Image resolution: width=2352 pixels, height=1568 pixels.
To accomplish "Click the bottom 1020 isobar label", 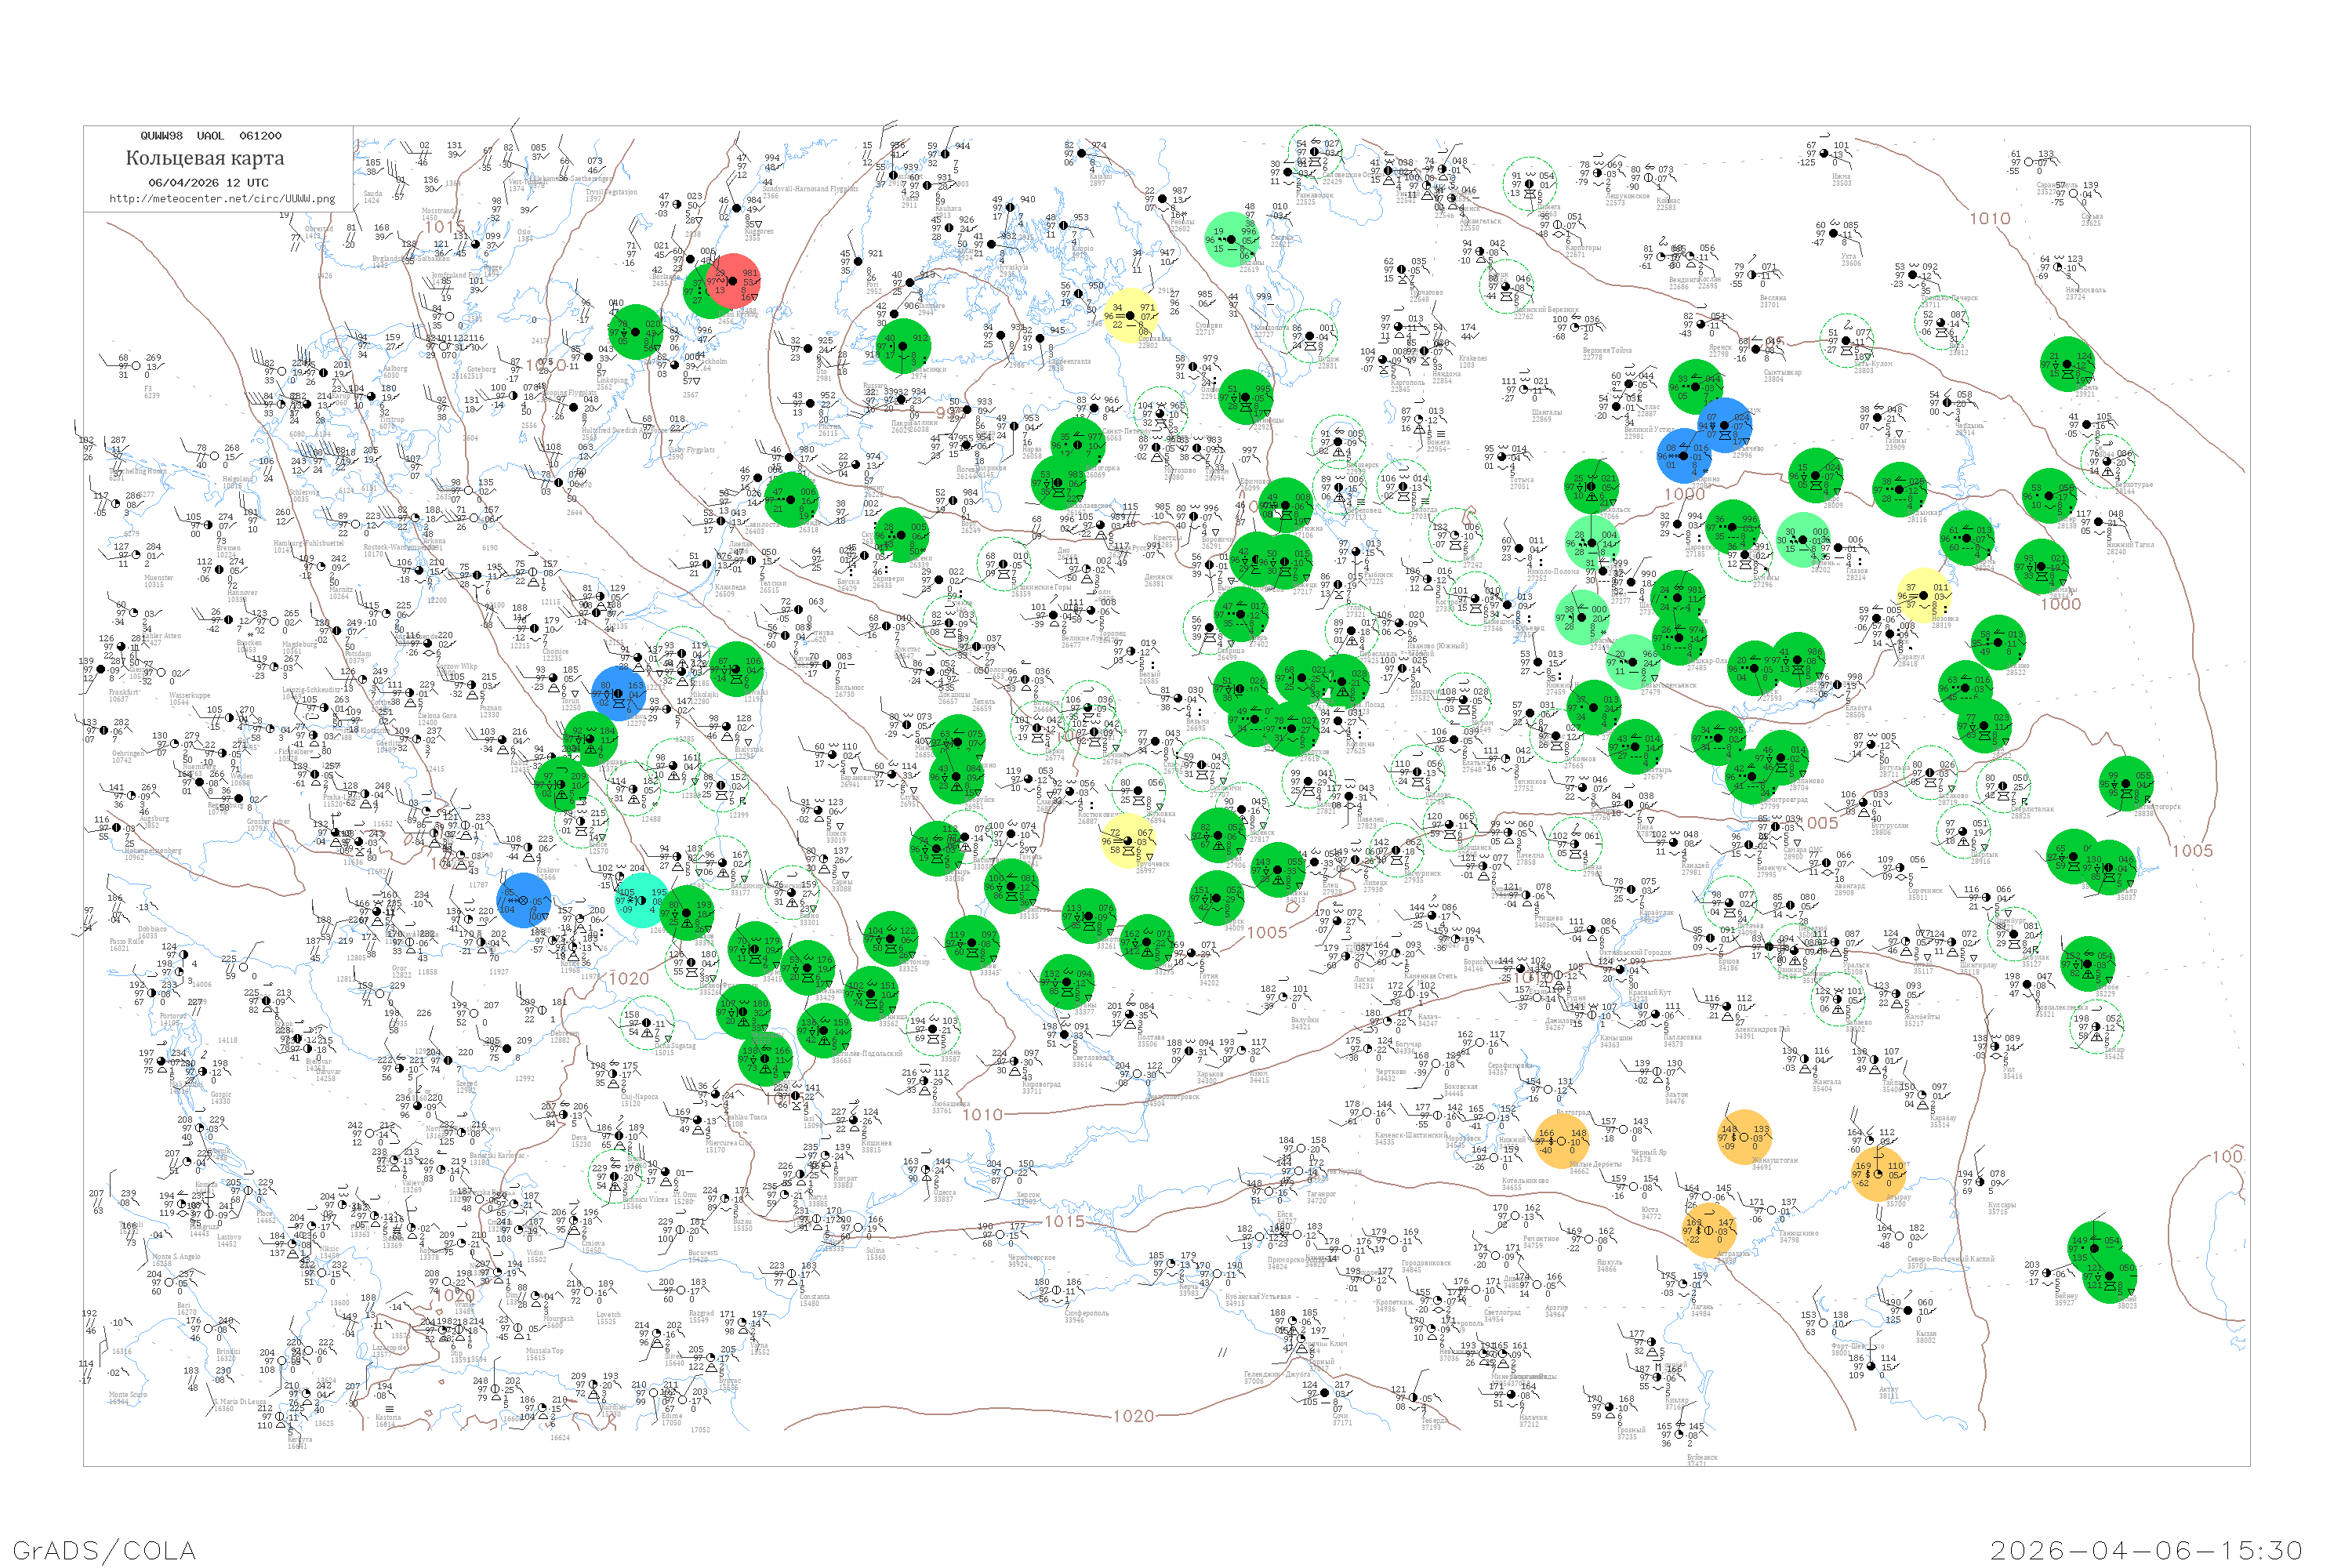I will tap(1133, 1415).
